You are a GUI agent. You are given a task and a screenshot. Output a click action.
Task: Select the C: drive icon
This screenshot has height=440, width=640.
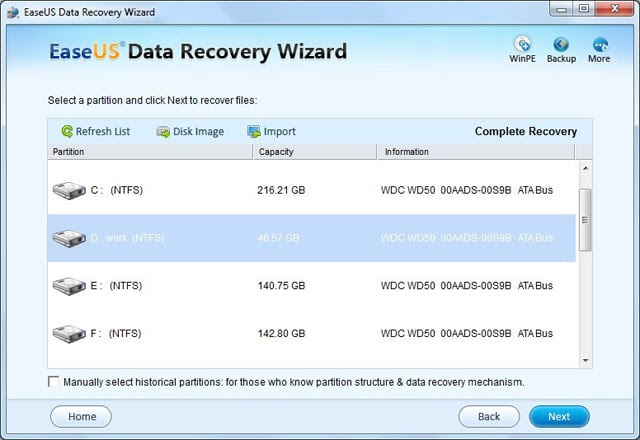click(x=69, y=190)
